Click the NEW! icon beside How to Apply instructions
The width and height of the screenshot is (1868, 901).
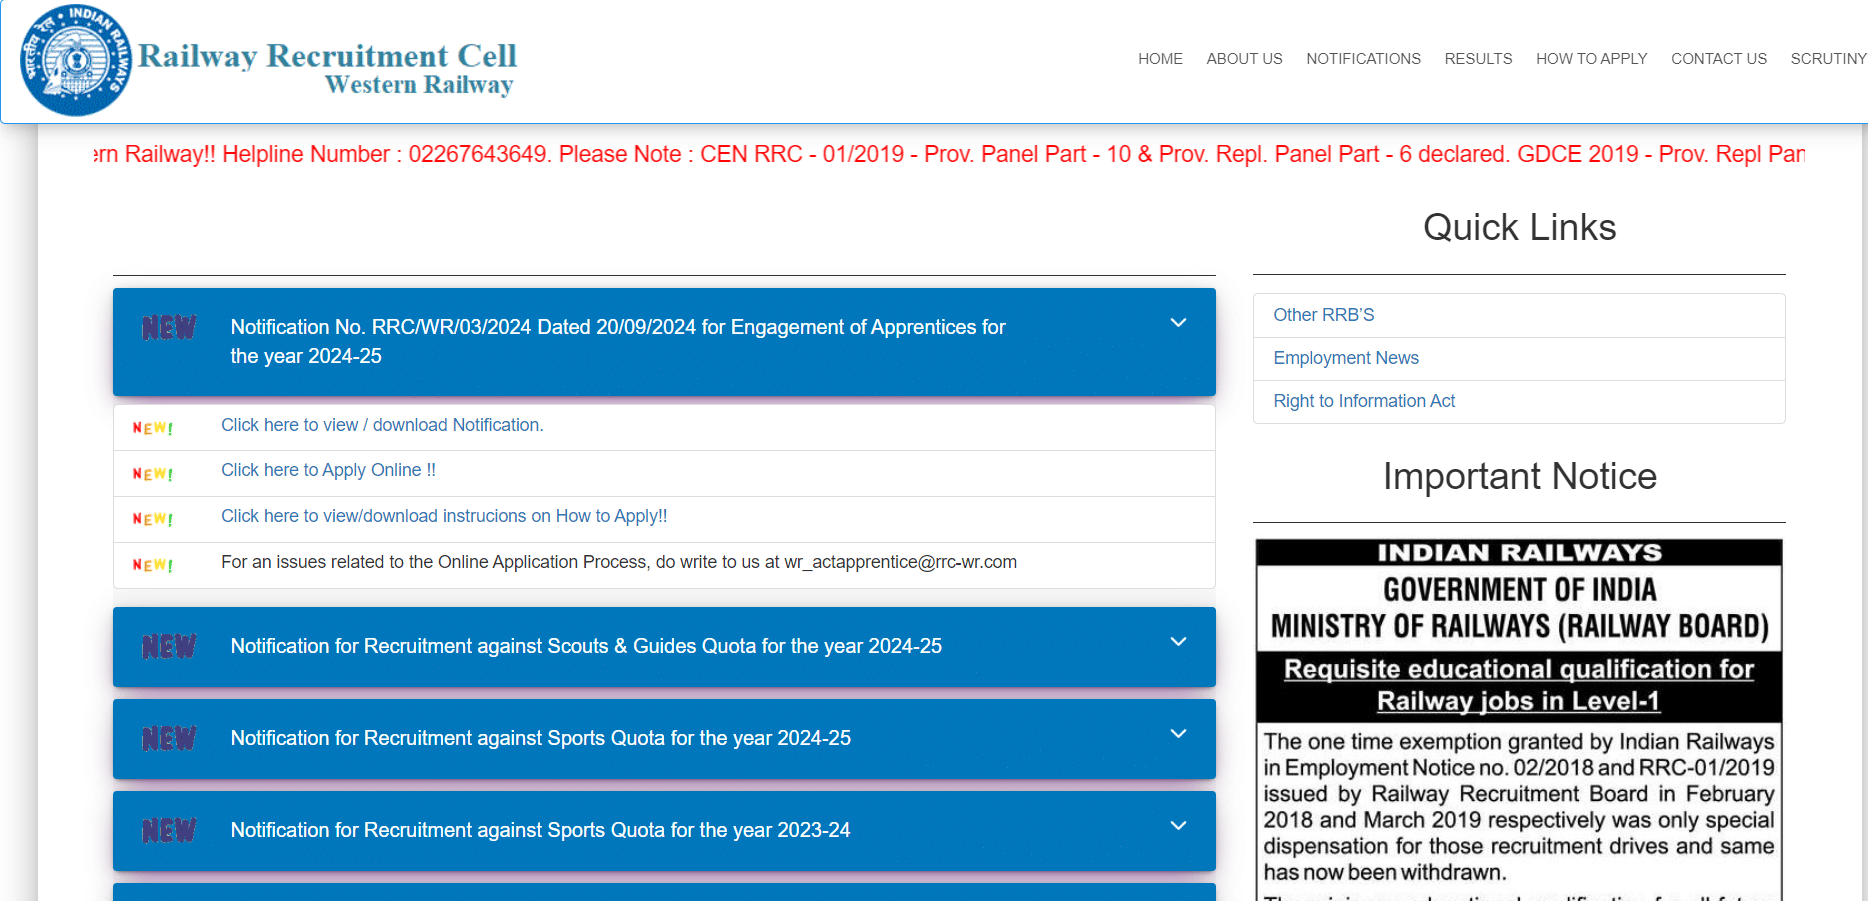[152, 519]
